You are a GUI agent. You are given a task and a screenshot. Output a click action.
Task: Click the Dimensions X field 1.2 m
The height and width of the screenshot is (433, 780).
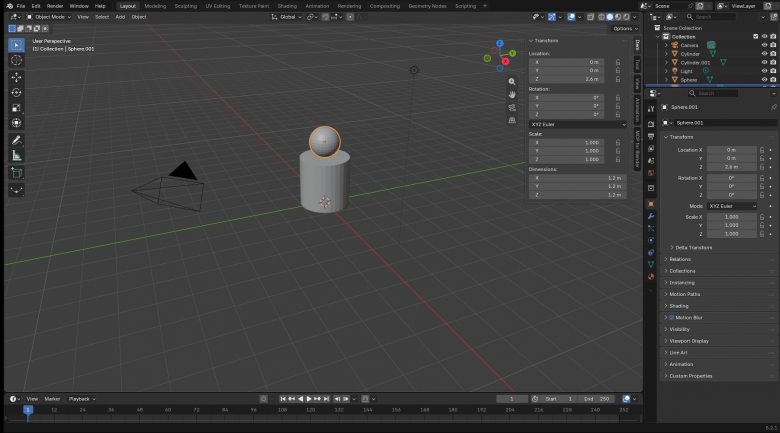pos(578,178)
